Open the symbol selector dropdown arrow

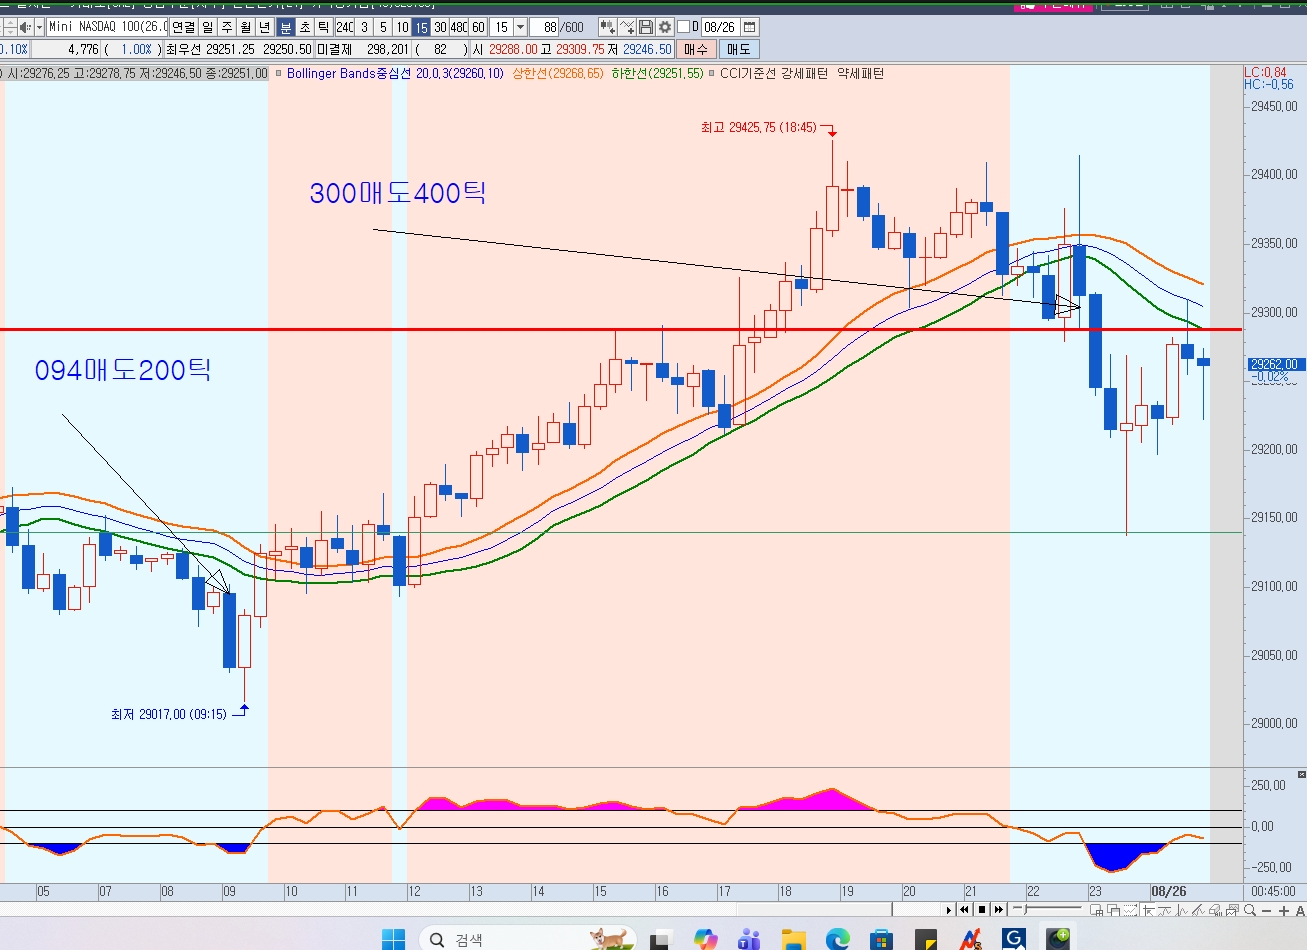pos(40,27)
